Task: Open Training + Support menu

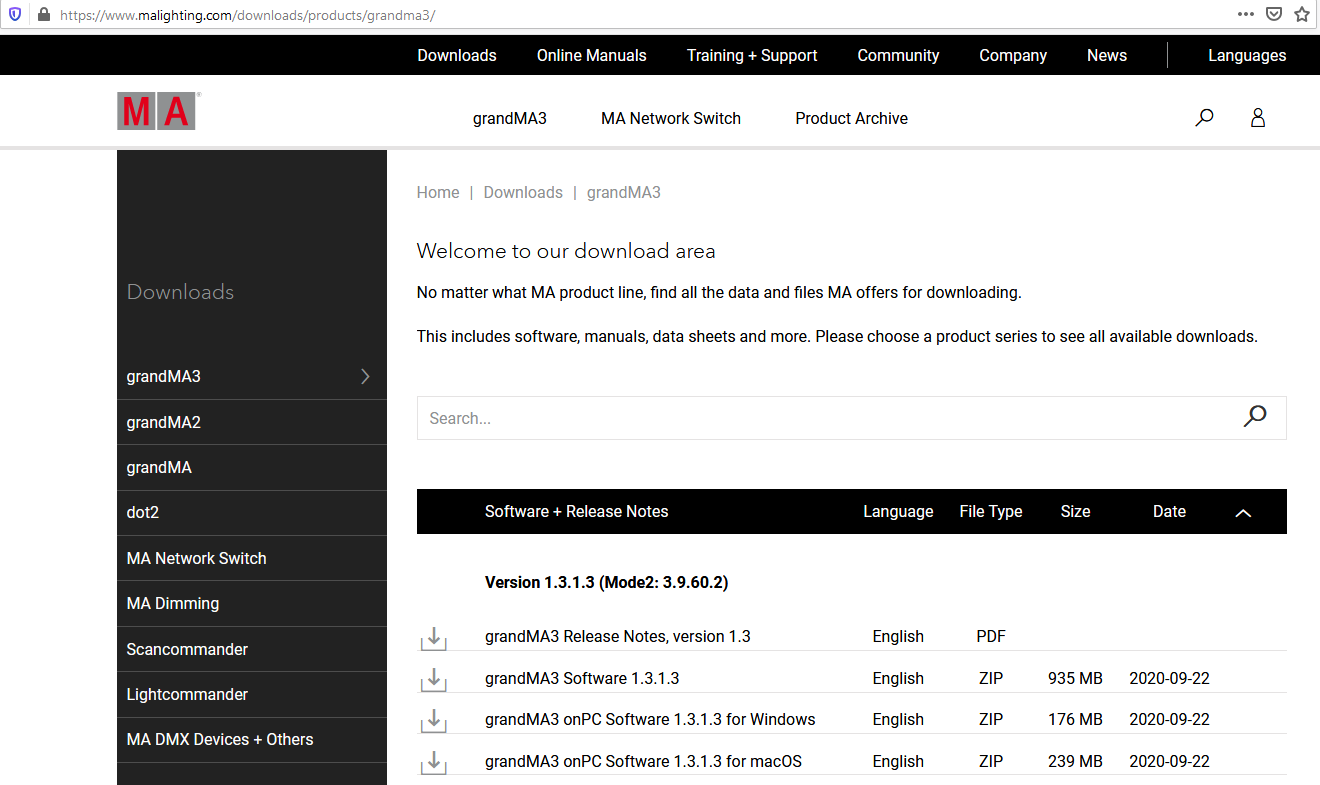Action: pos(752,55)
